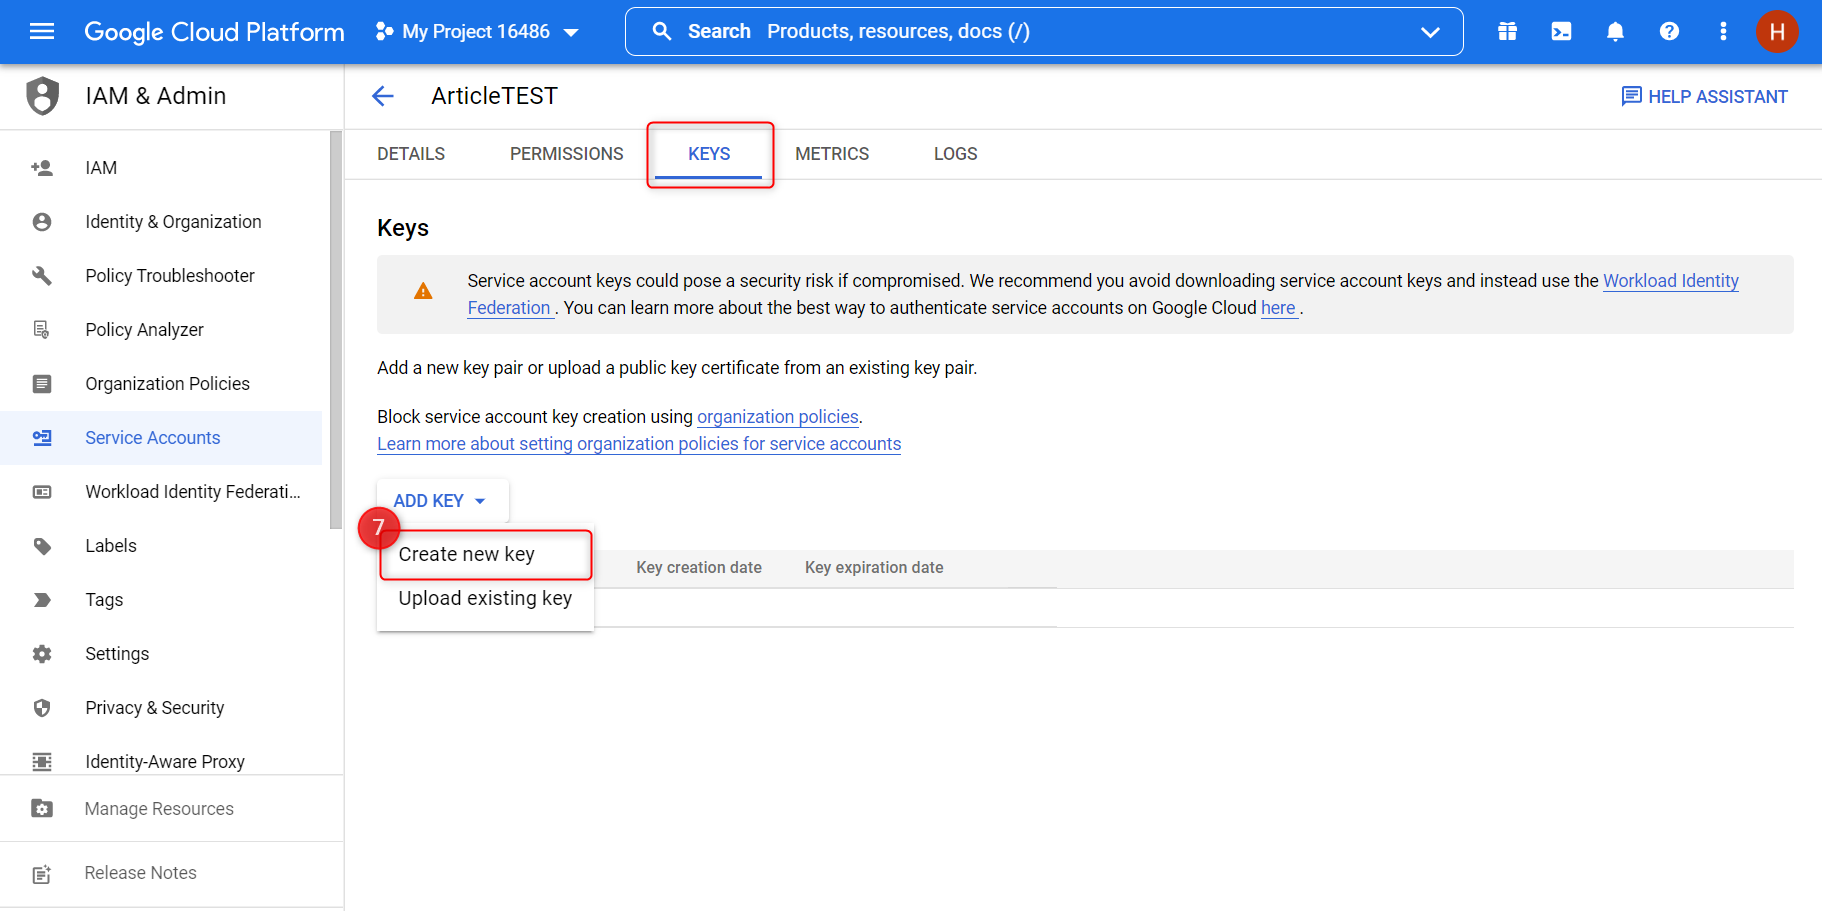Open the ADD KEY dropdown
Image resolution: width=1822 pixels, height=911 pixels.
(440, 501)
